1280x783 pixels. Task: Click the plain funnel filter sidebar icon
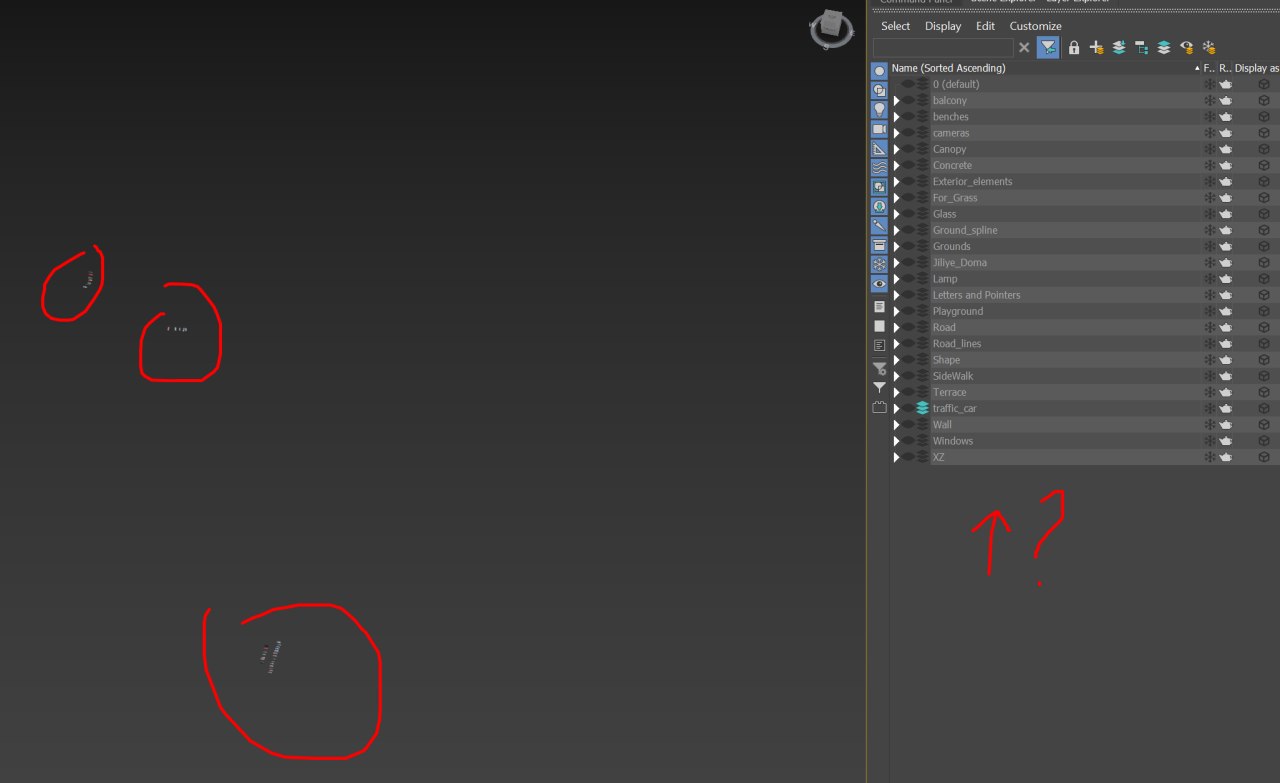879,387
